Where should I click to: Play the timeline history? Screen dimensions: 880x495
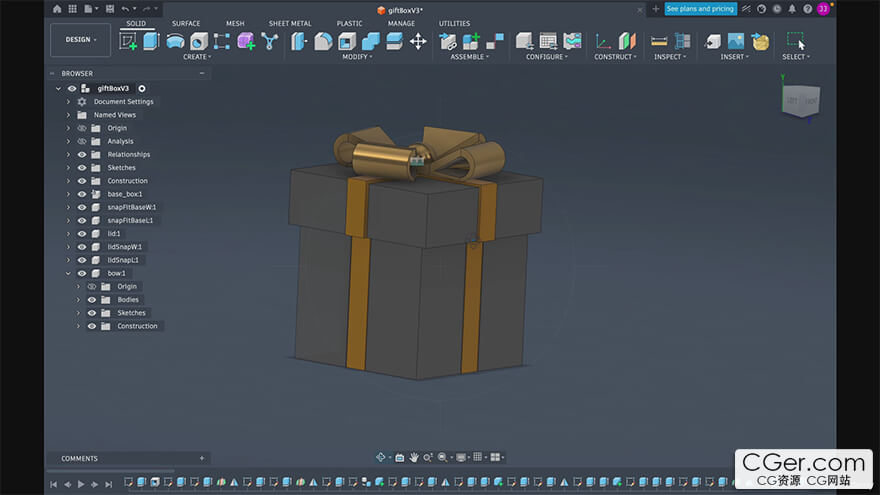click(81, 484)
